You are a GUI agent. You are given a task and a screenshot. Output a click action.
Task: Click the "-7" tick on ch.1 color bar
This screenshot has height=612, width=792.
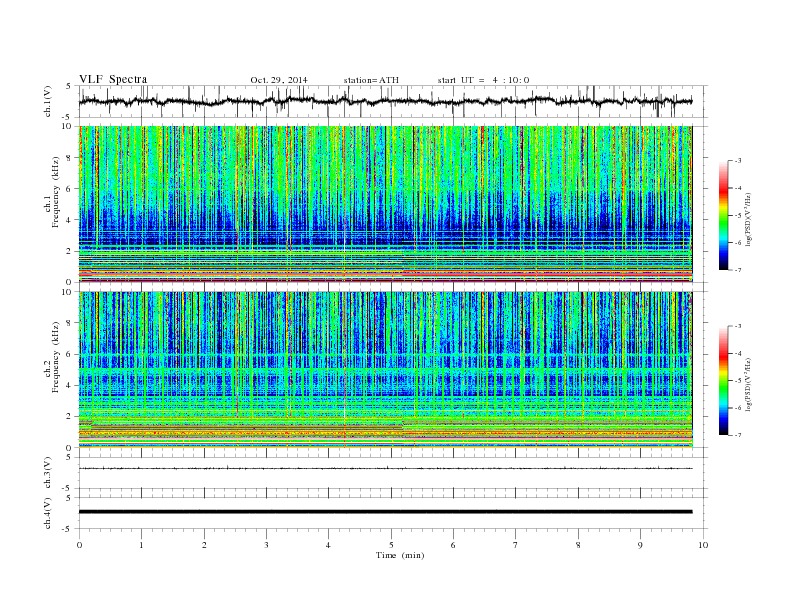click(738, 270)
